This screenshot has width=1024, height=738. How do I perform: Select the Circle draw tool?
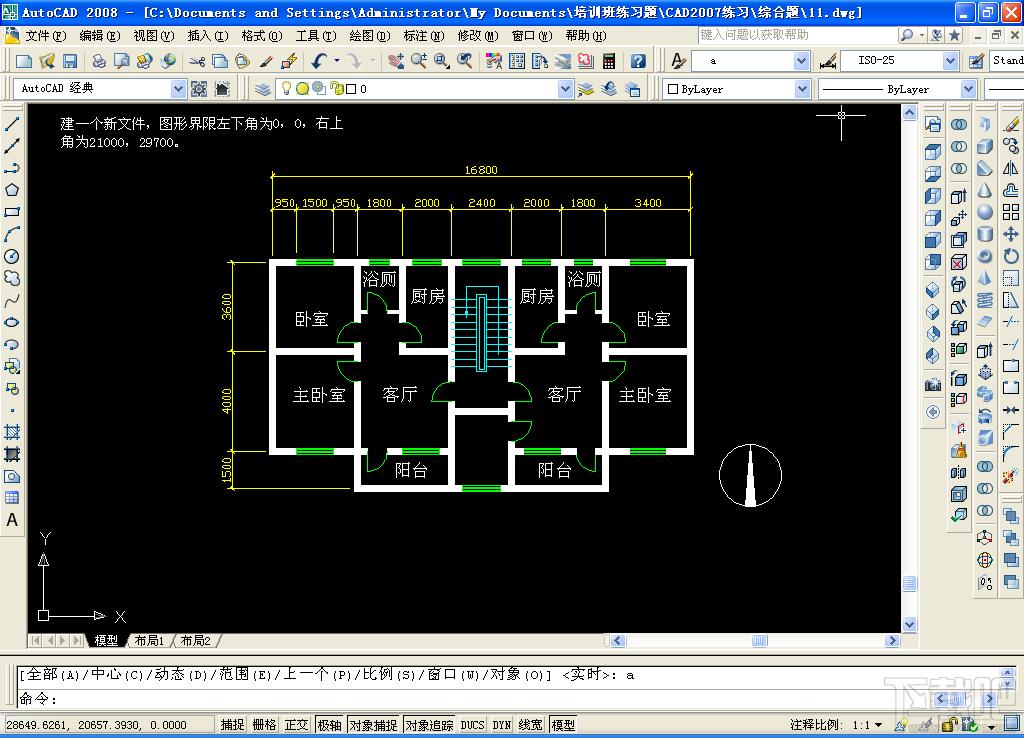click(12, 256)
